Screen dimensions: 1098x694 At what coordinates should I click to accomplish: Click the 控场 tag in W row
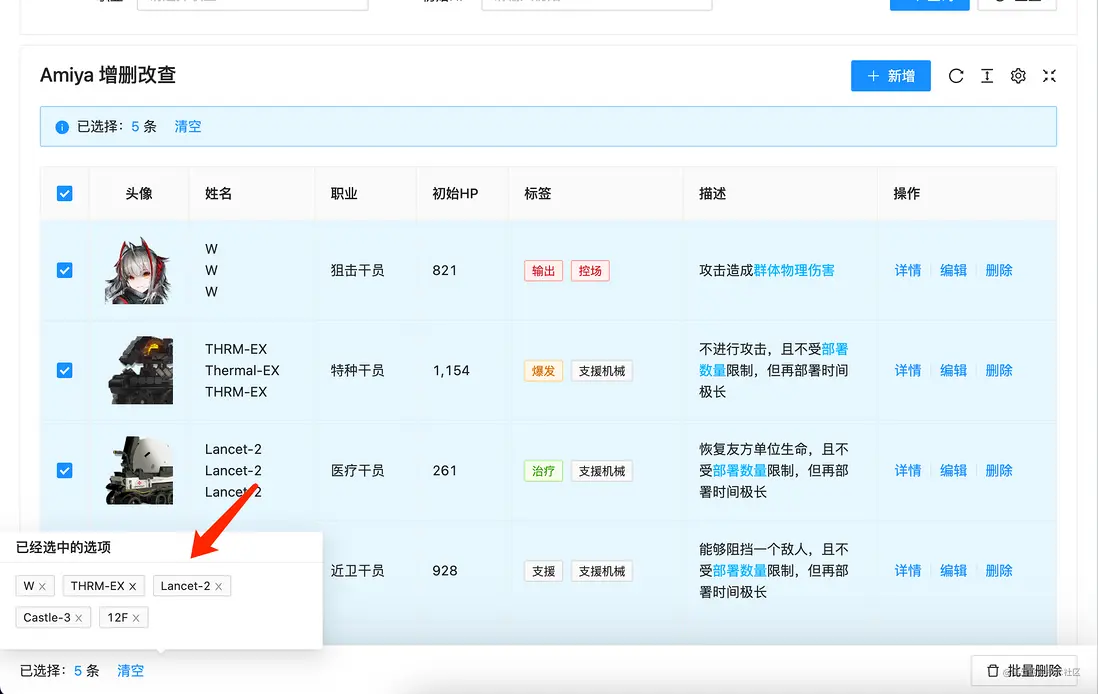click(x=590, y=271)
